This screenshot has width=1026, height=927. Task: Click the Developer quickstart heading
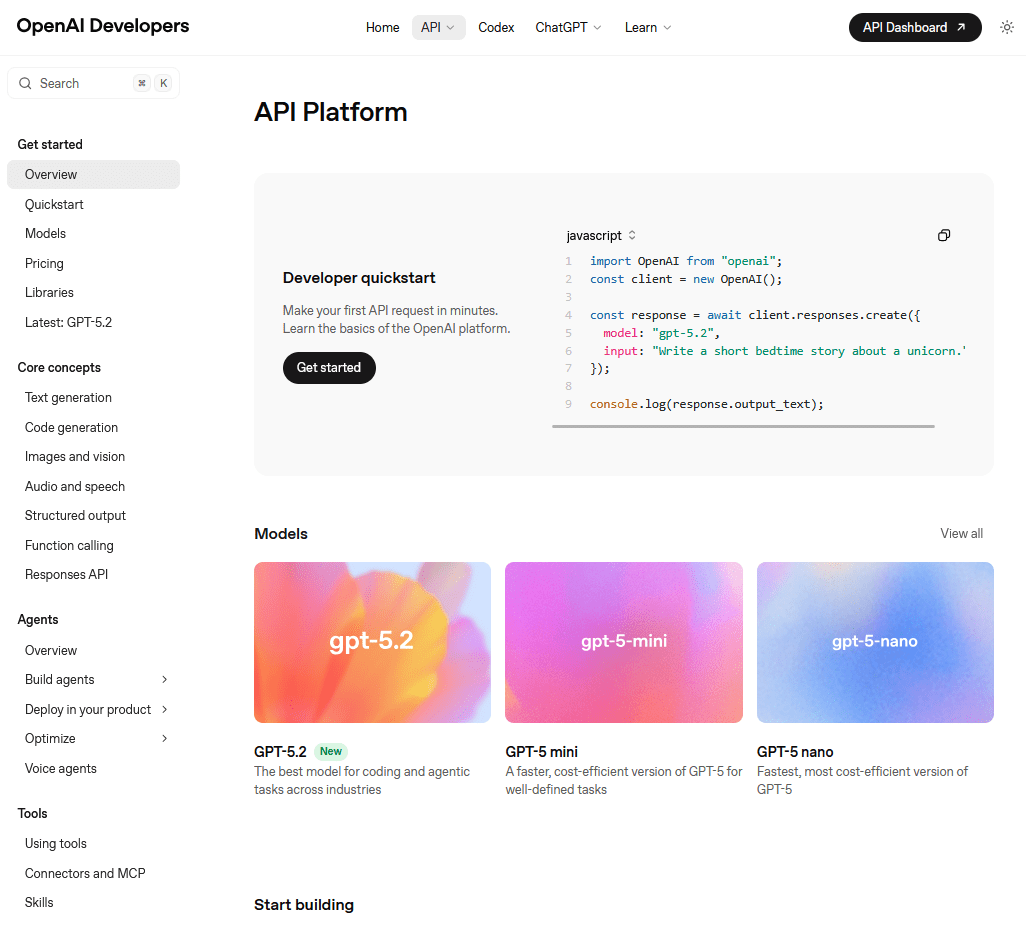pyautogui.click(x=359, y=278)
